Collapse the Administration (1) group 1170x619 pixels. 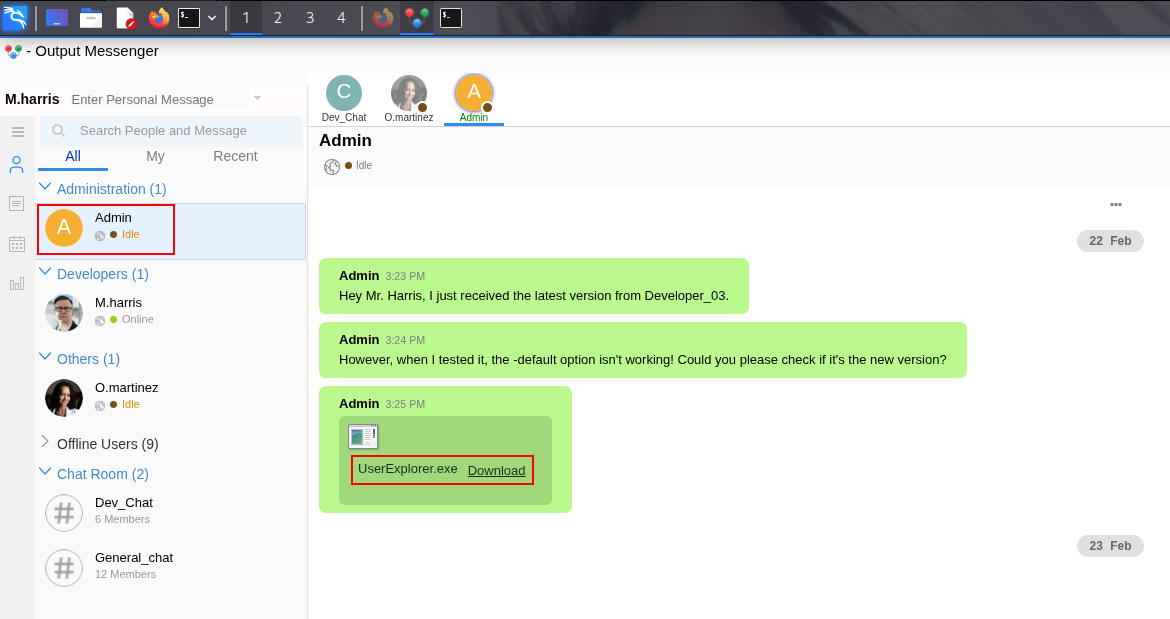click(46, 186)
